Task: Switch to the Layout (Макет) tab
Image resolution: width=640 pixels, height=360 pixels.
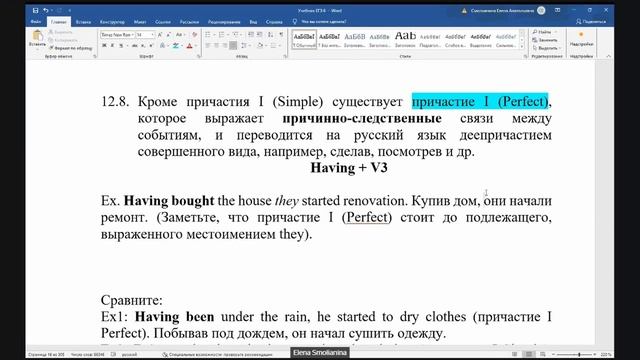Action: click(140, 22)
